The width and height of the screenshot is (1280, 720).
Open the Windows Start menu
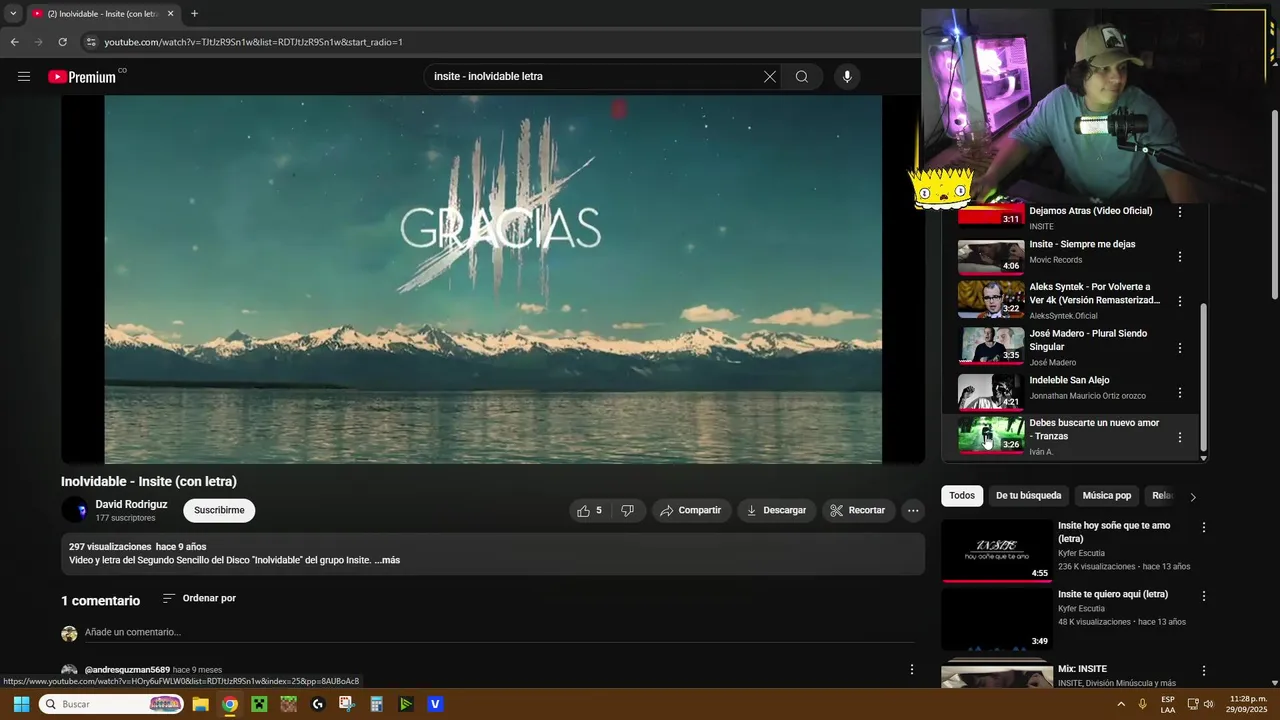point(21,704)
